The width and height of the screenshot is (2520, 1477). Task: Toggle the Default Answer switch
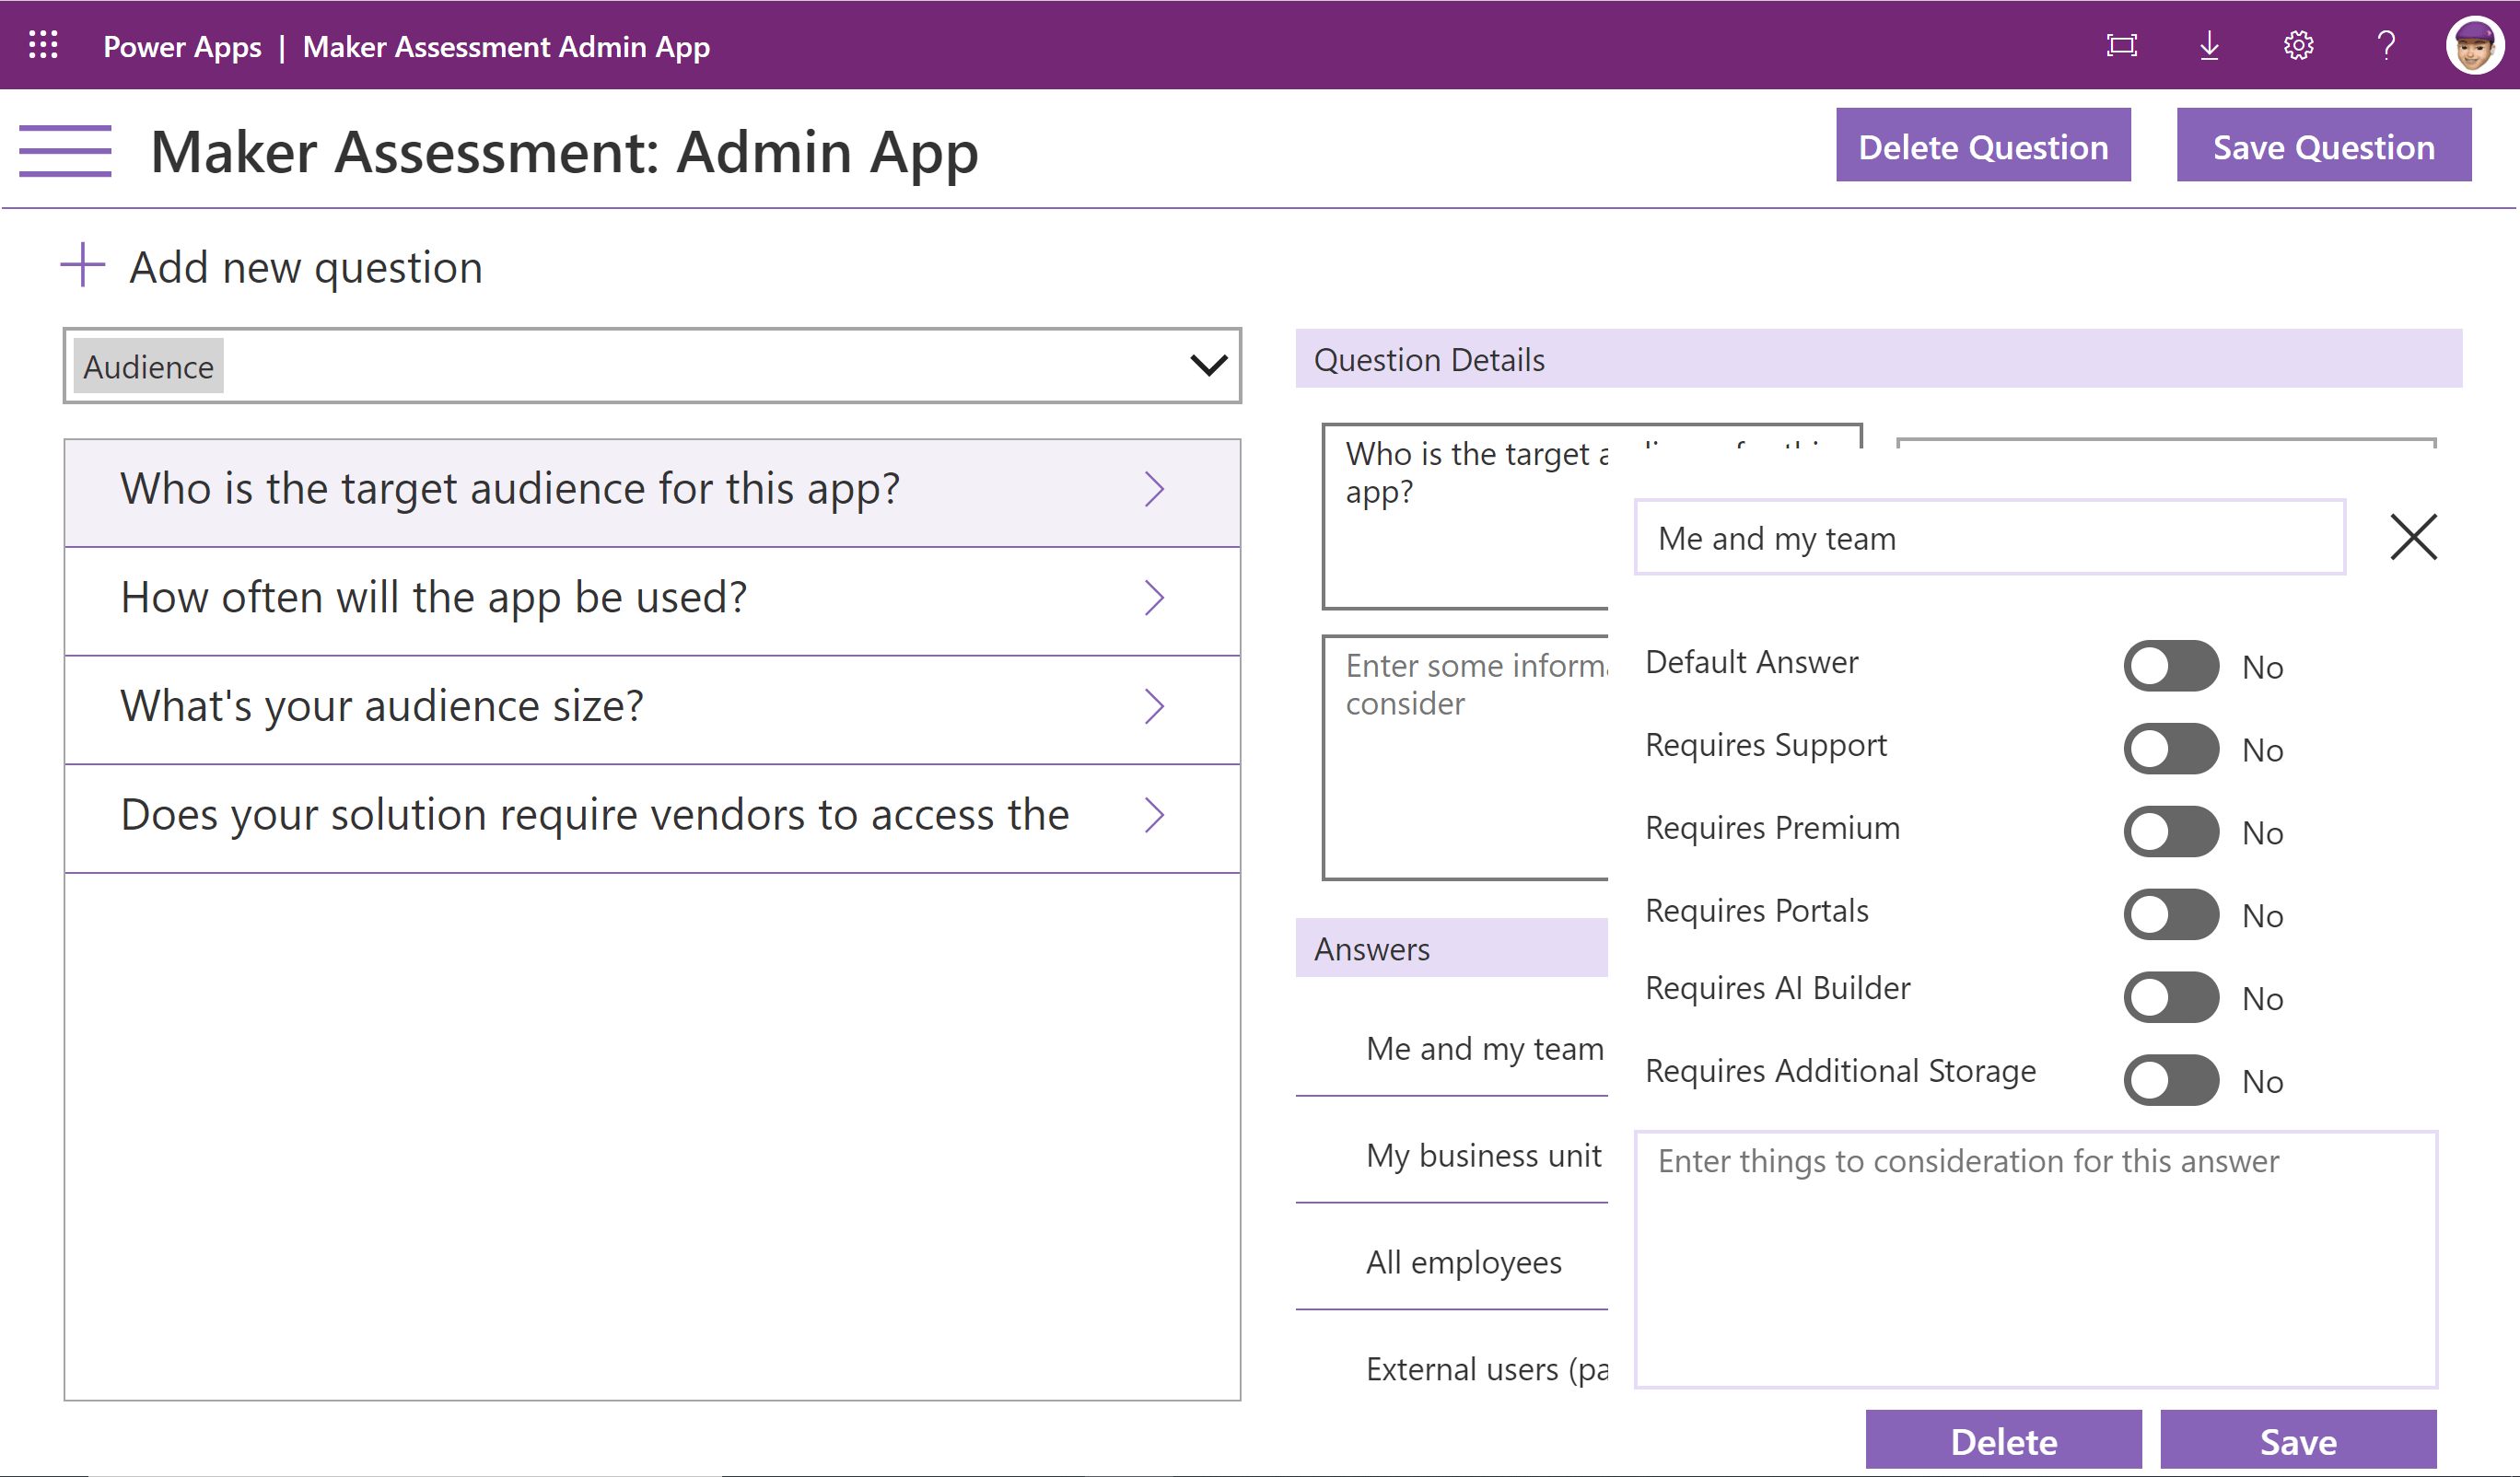[2170, 666]
